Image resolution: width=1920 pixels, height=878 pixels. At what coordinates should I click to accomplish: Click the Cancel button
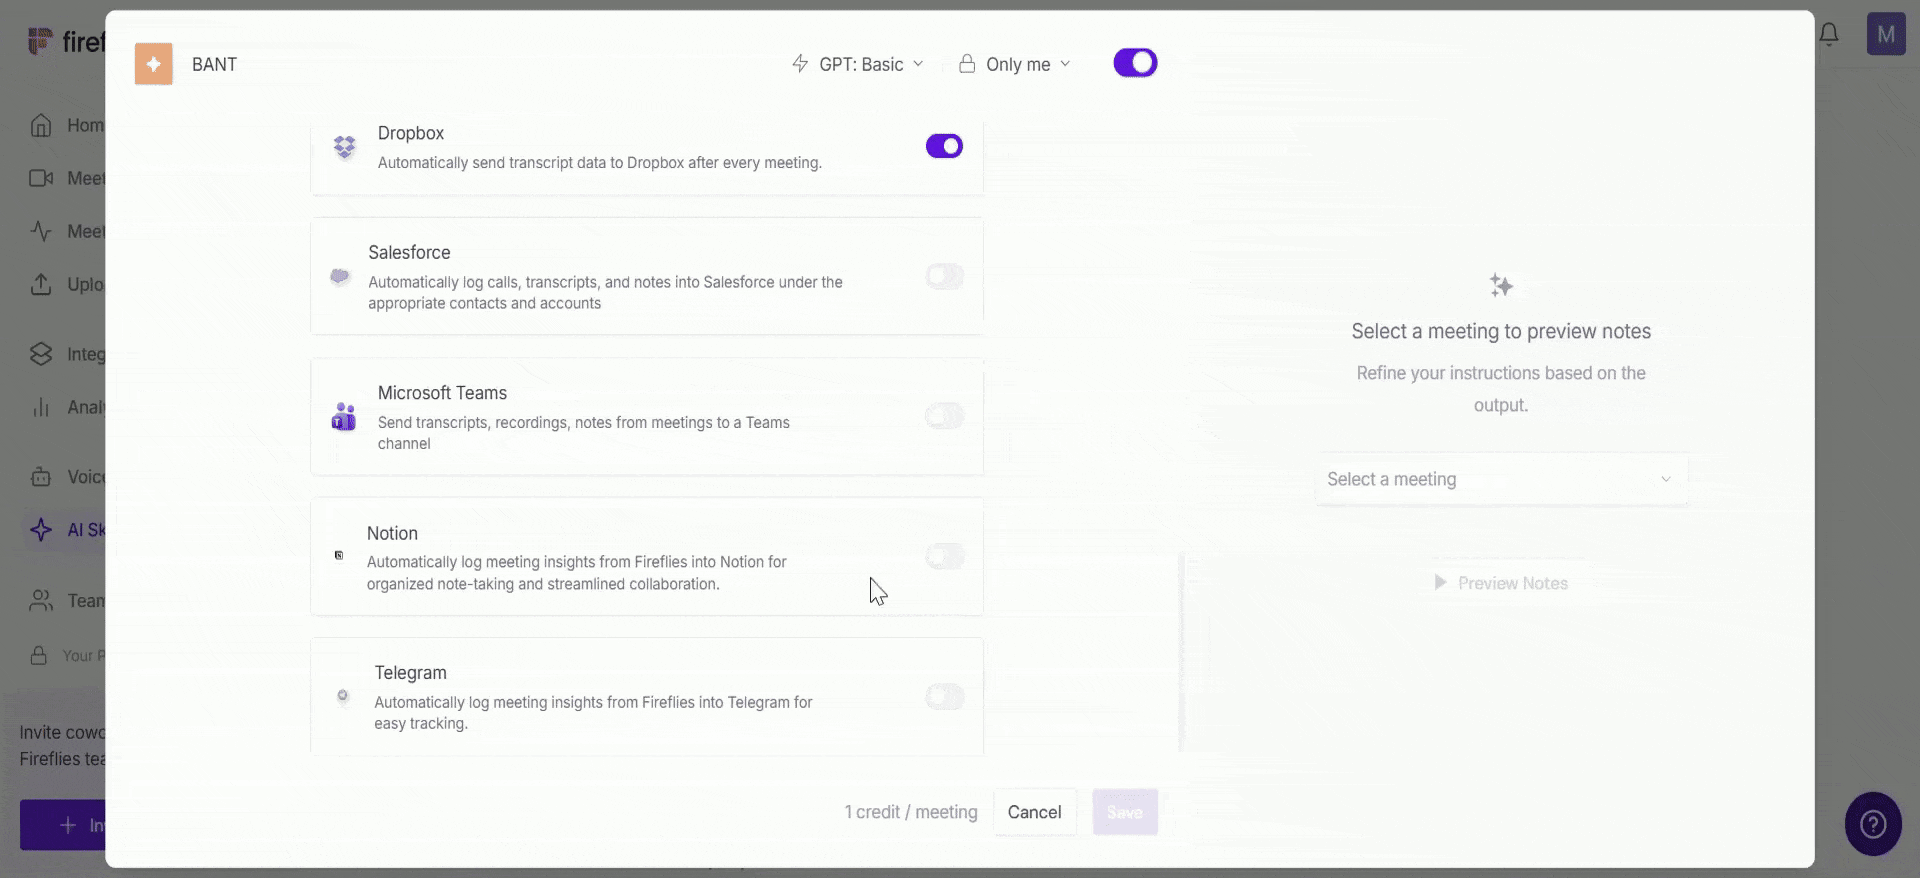tap(1034, 812)
